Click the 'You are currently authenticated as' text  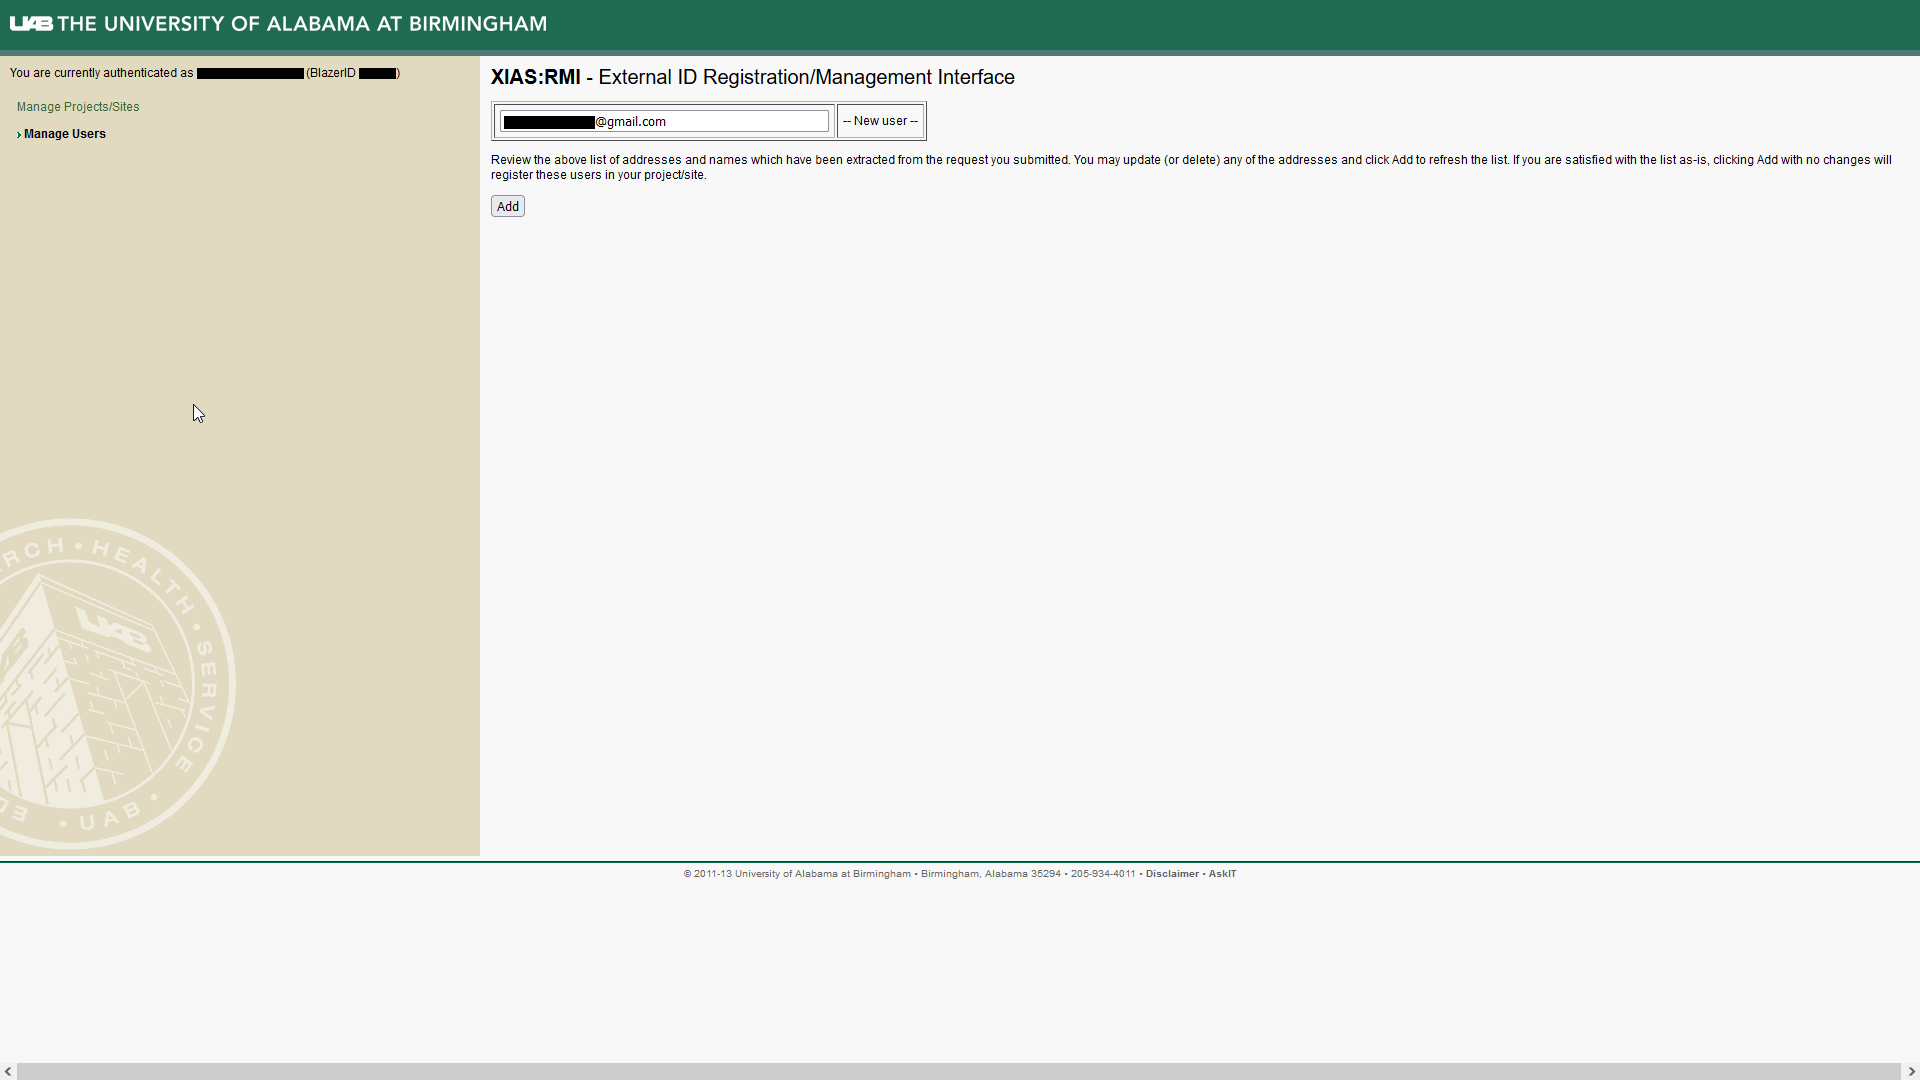point(101,73)
